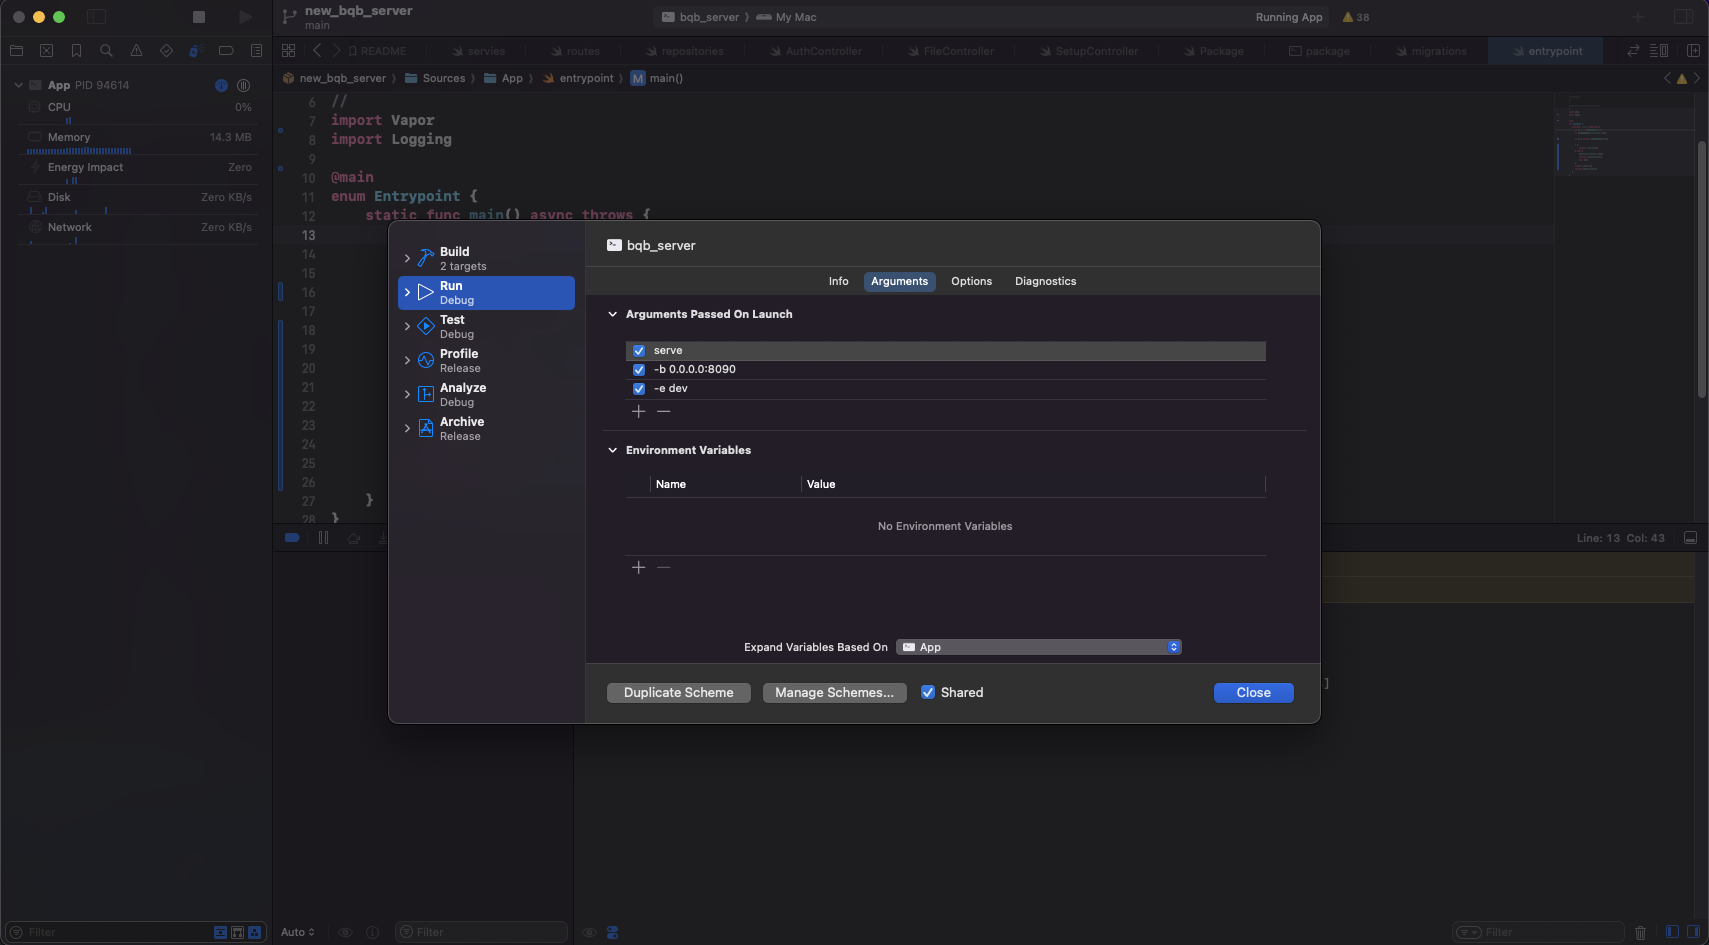Pause program execution in debug bar
This screenshot has width=1709, height=945.
pyautogui.click(x=323, y=538)
